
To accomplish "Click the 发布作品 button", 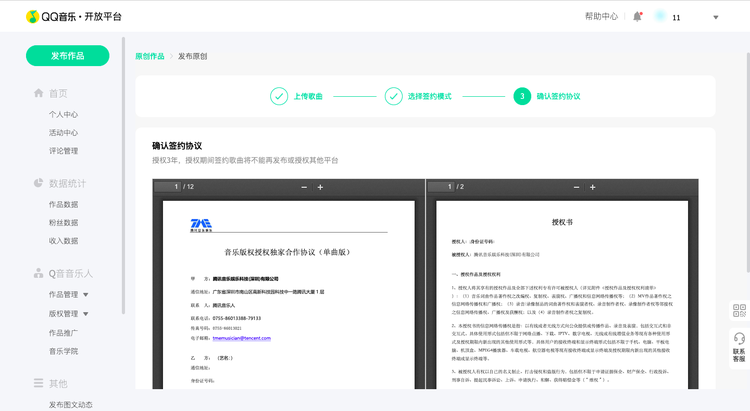I will [x=67, y=56].
